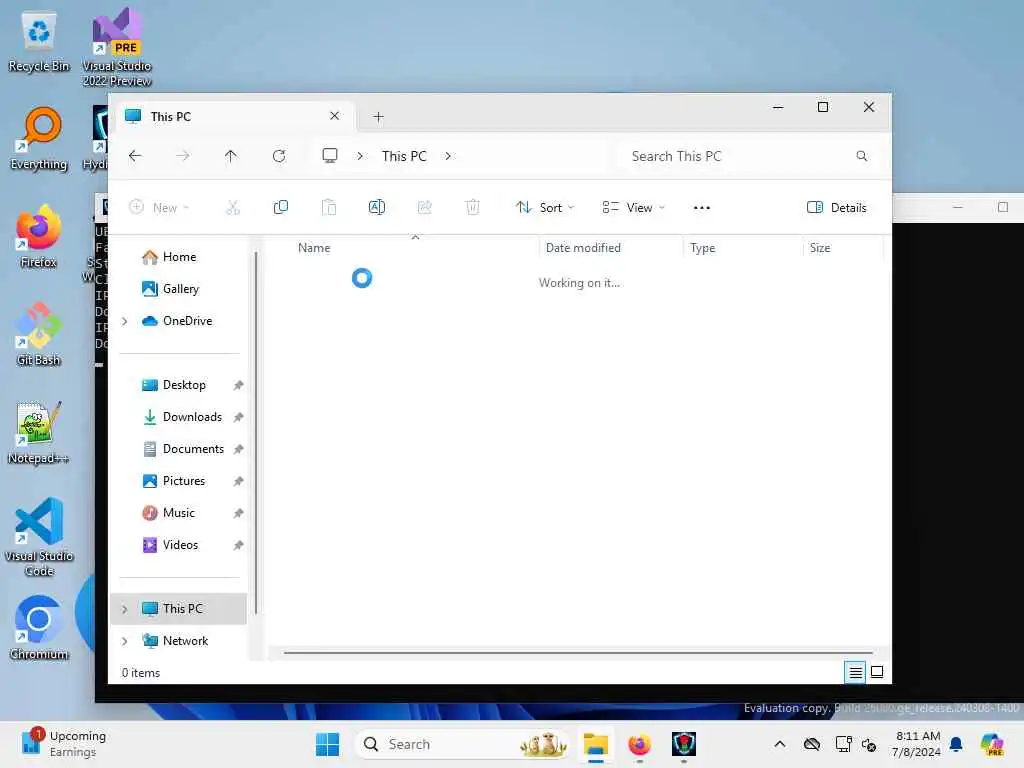Open Upcoming Earnings widget
The image size is (1024, 768).
tap(63, 744)
